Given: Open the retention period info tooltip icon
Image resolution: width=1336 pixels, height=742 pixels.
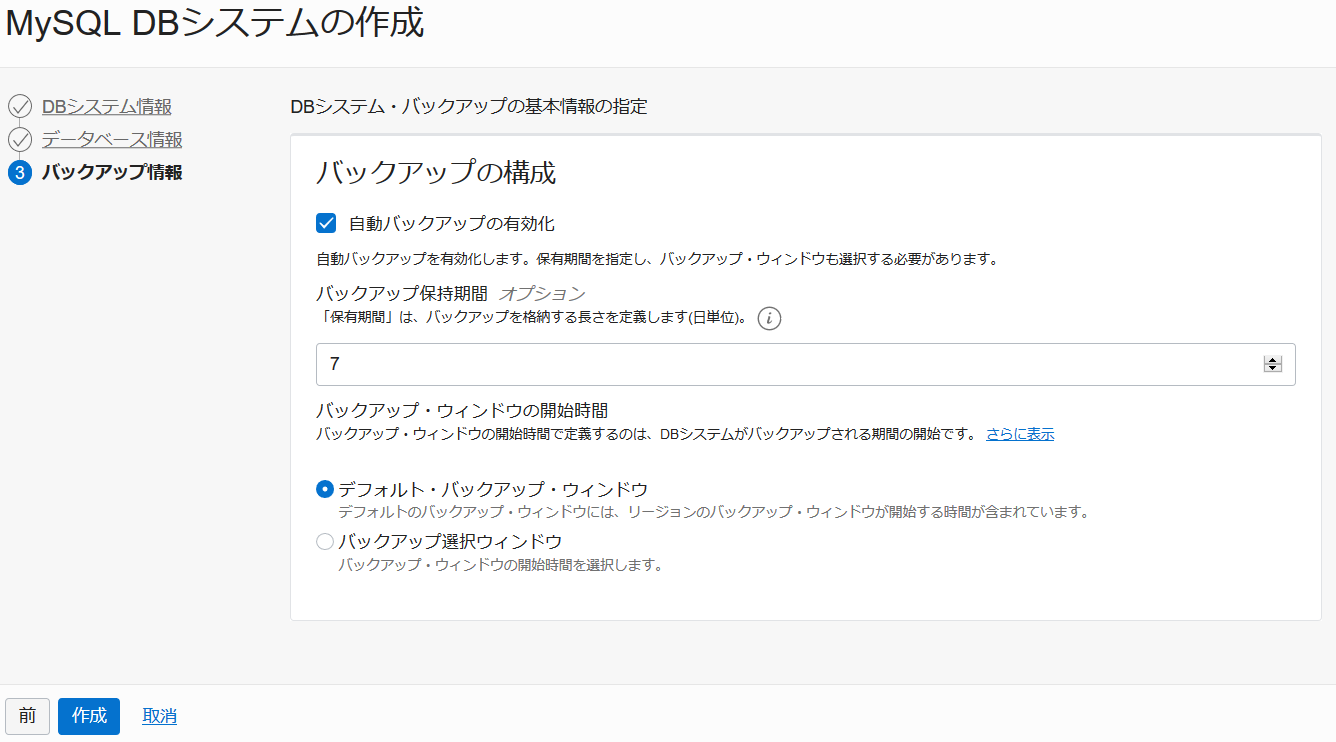Looking at the screenshot, I should point(769,318).
